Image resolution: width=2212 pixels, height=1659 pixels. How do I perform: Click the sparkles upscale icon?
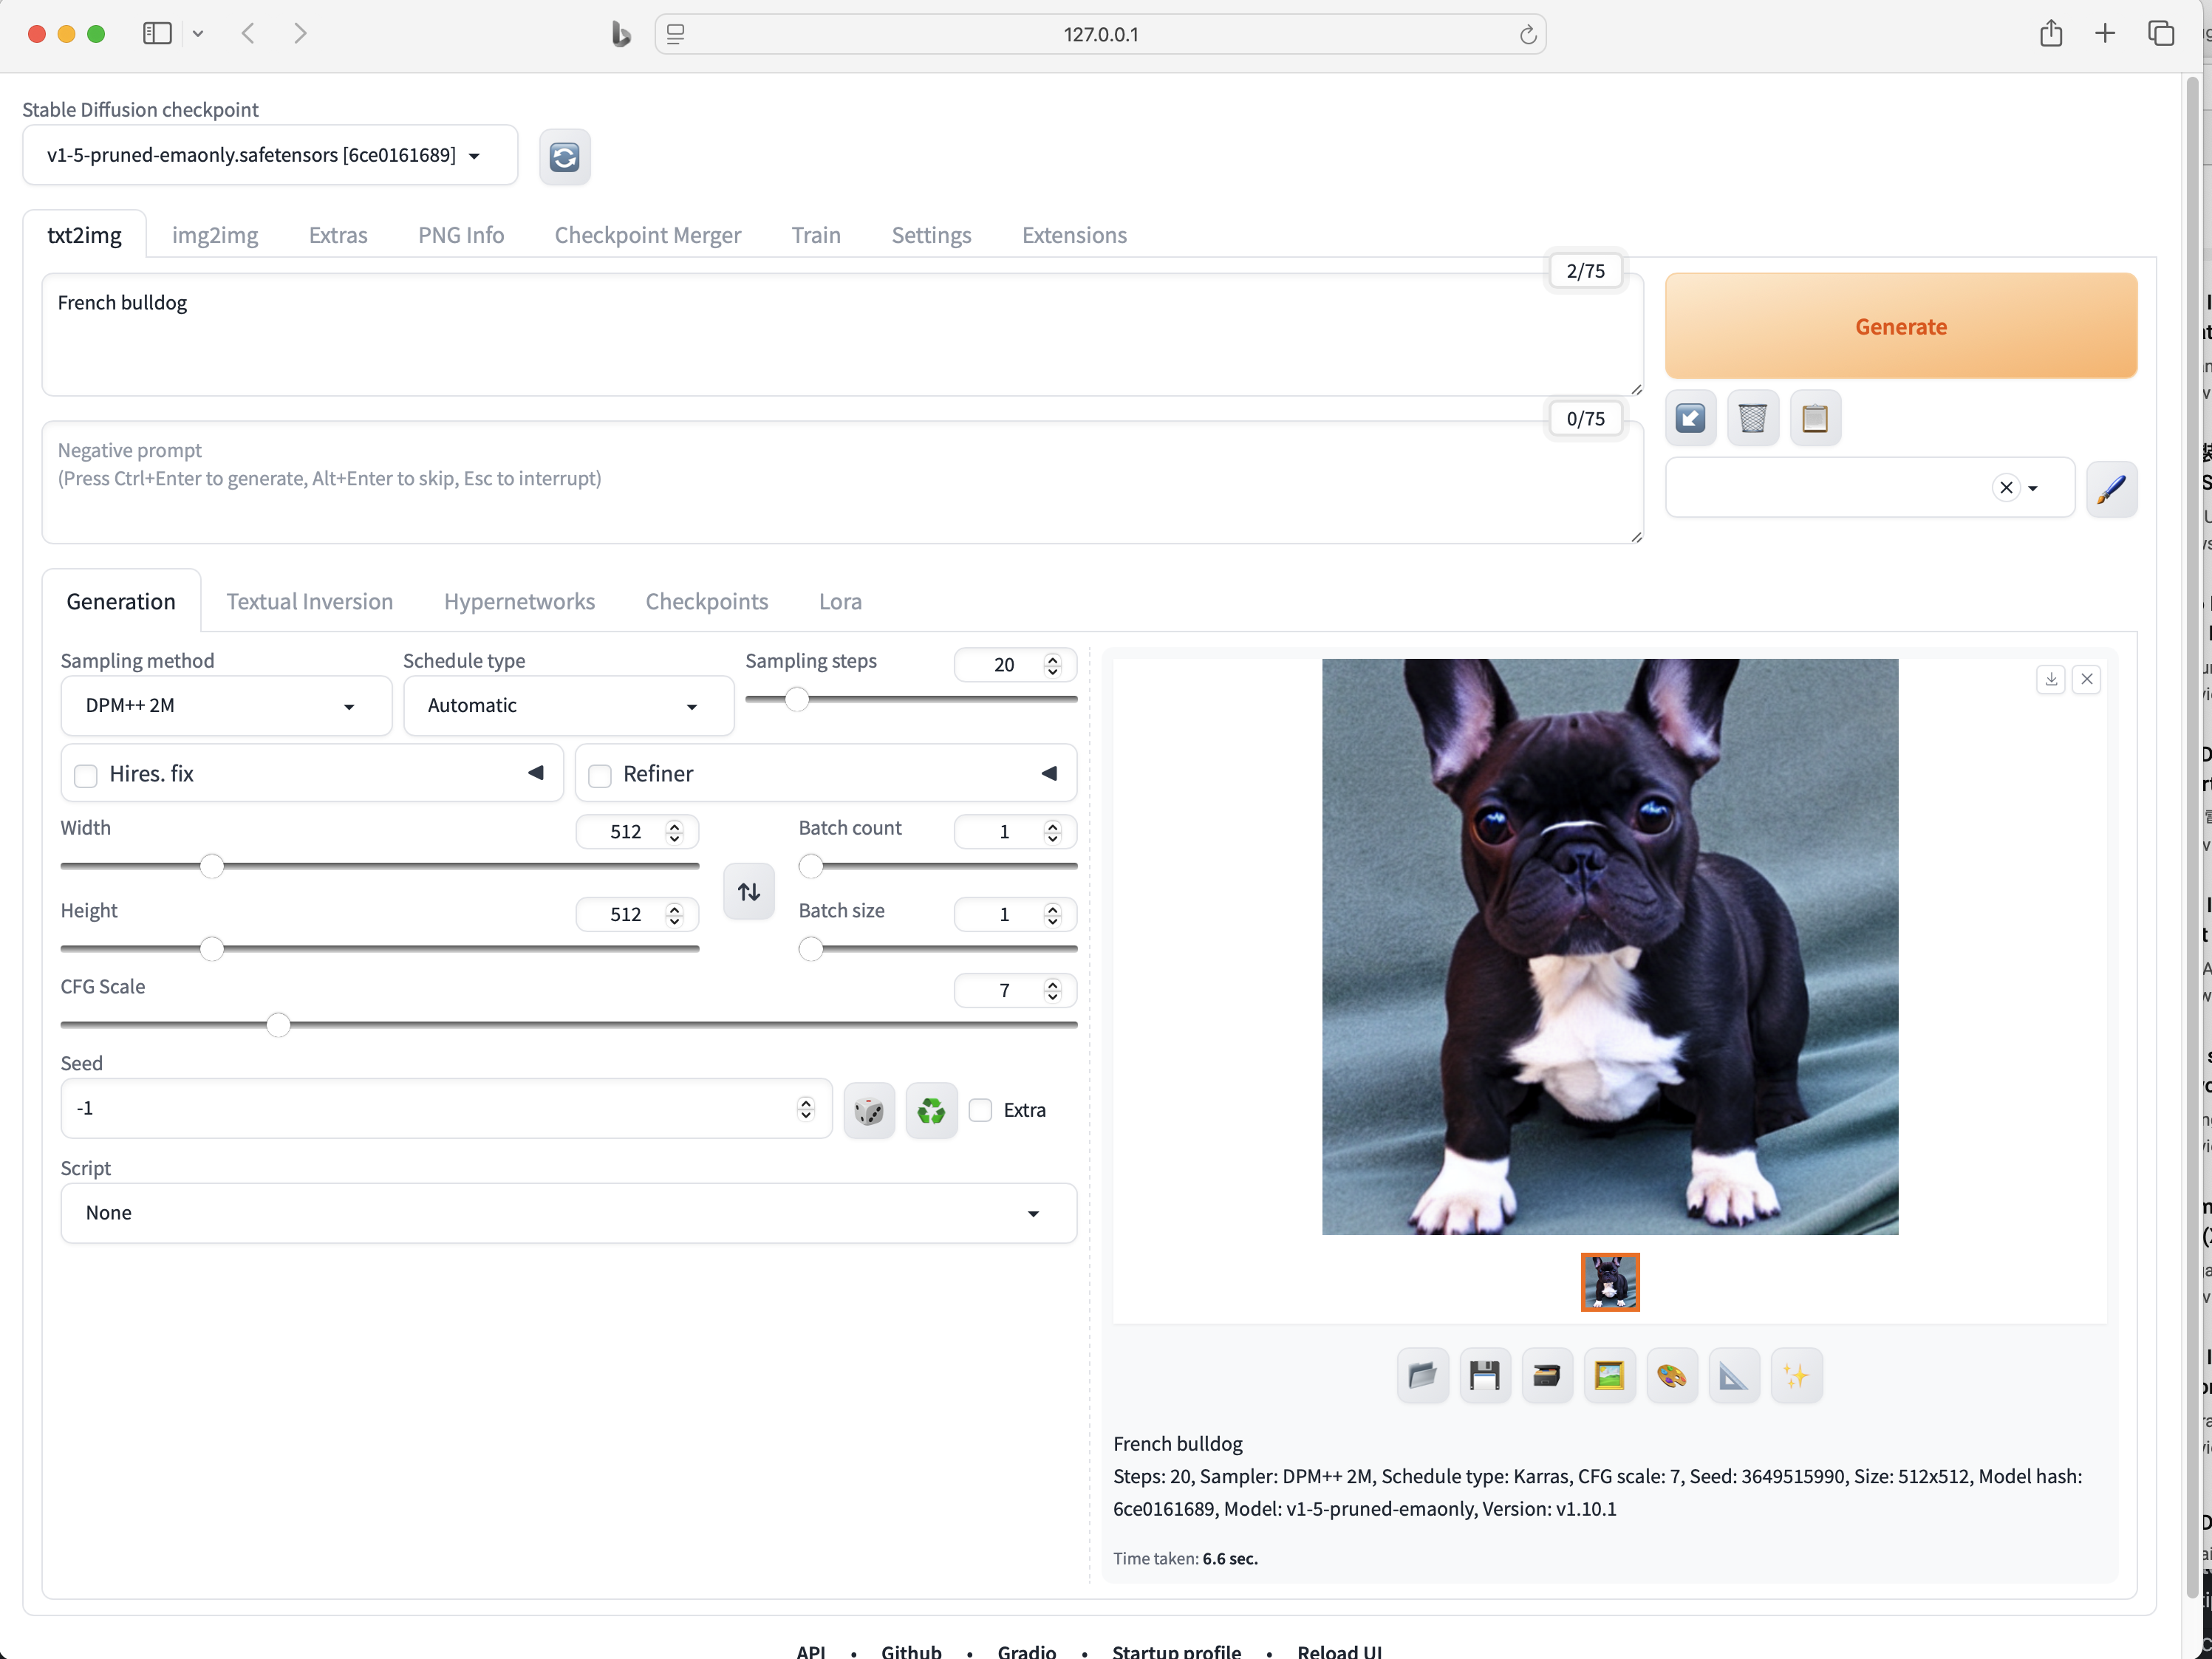[1796, 1376]
